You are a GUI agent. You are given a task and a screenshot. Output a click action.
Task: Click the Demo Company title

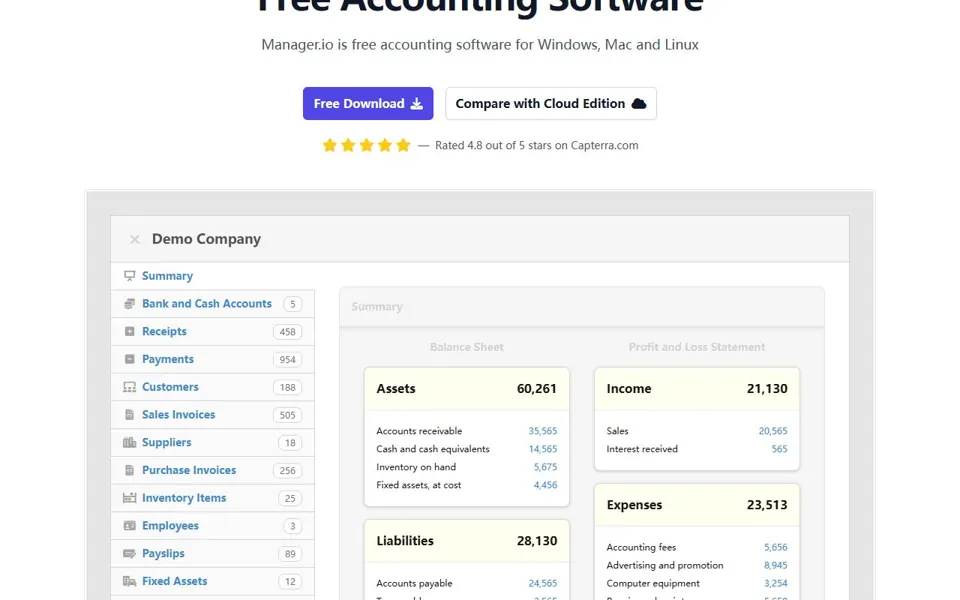pyautogui.click(x=206, y=239)
